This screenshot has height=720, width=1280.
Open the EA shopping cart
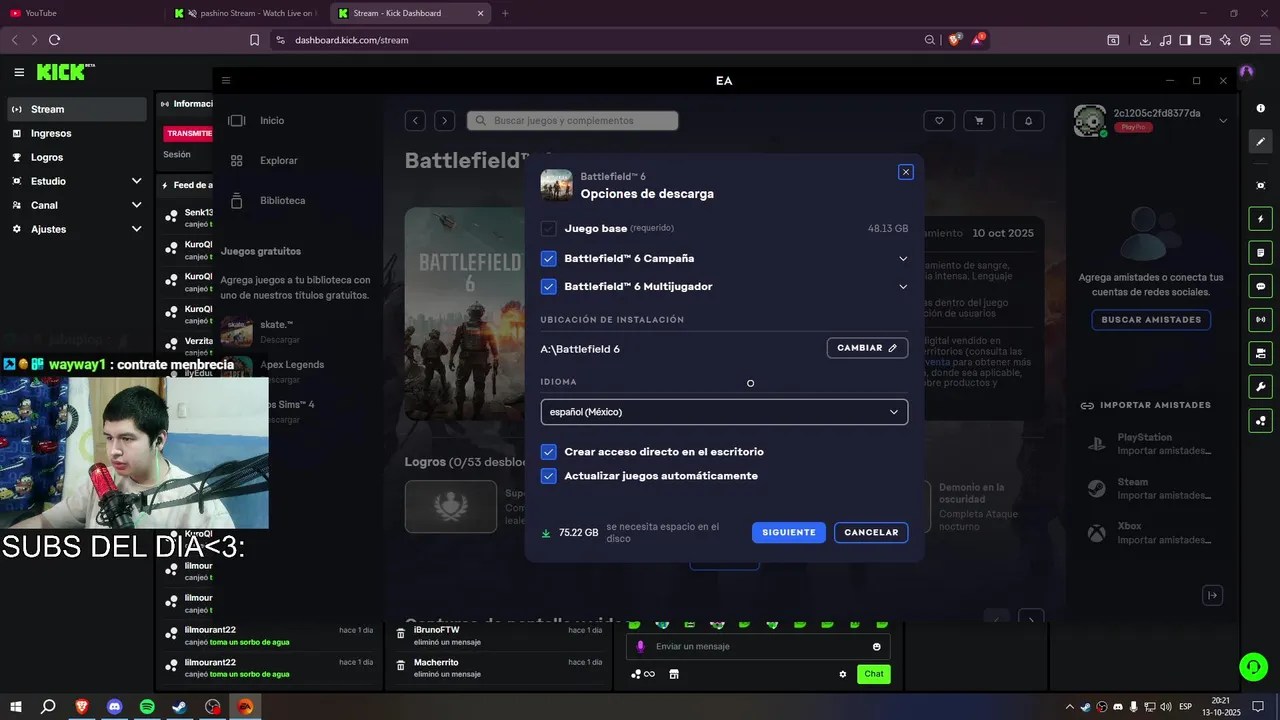point(979,120)
